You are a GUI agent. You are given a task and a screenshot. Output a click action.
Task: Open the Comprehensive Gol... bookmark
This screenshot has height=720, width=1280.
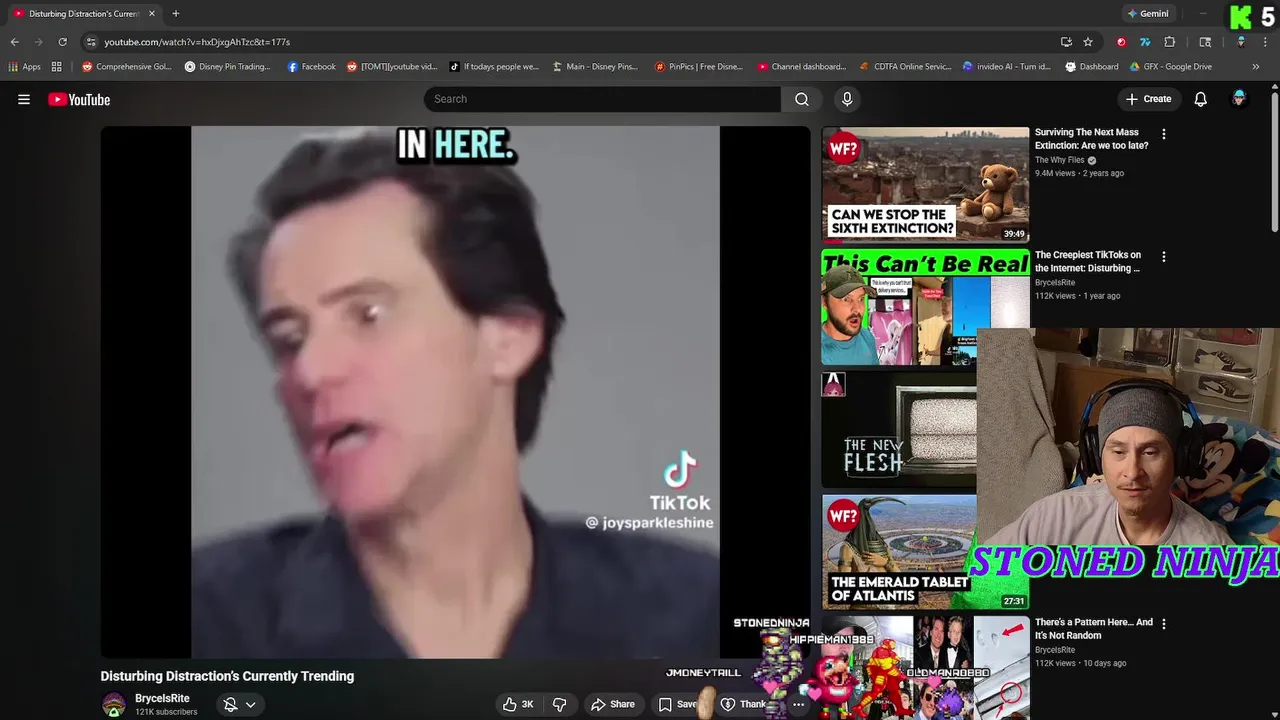tap(127, 67)
